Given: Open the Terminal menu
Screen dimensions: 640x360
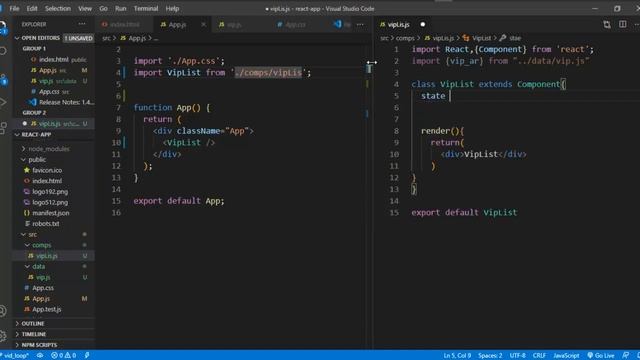Looking at the screenshot, I should click(146, 9).
